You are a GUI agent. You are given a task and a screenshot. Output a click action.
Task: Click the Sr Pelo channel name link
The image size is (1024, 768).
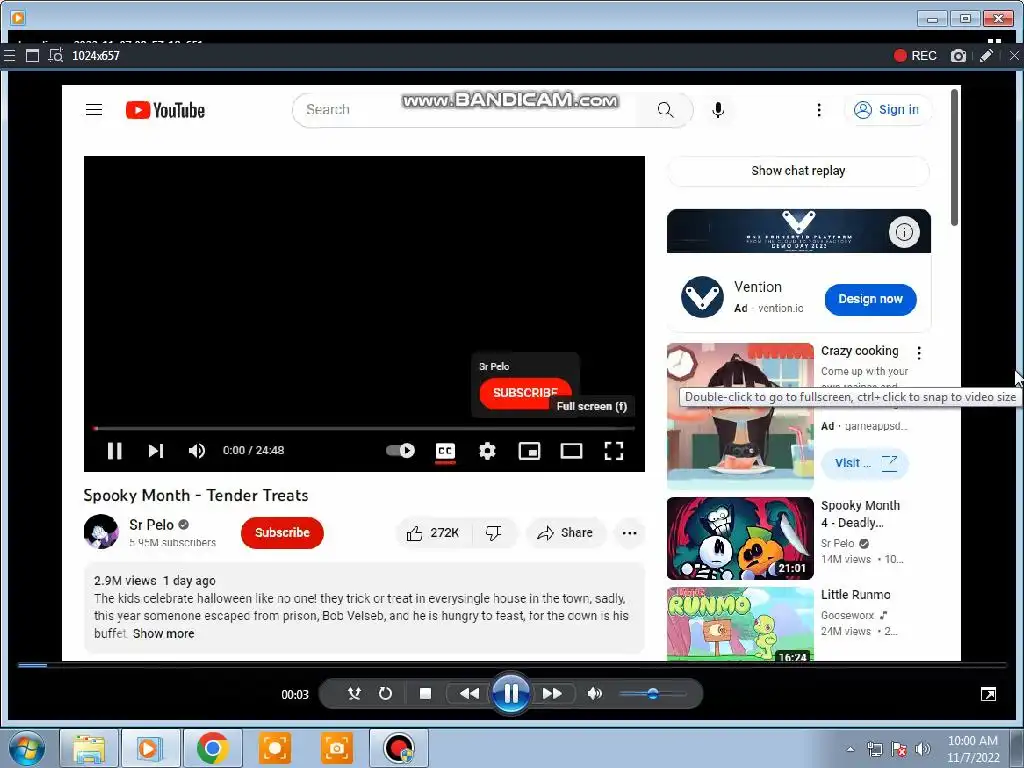[152, 524]
